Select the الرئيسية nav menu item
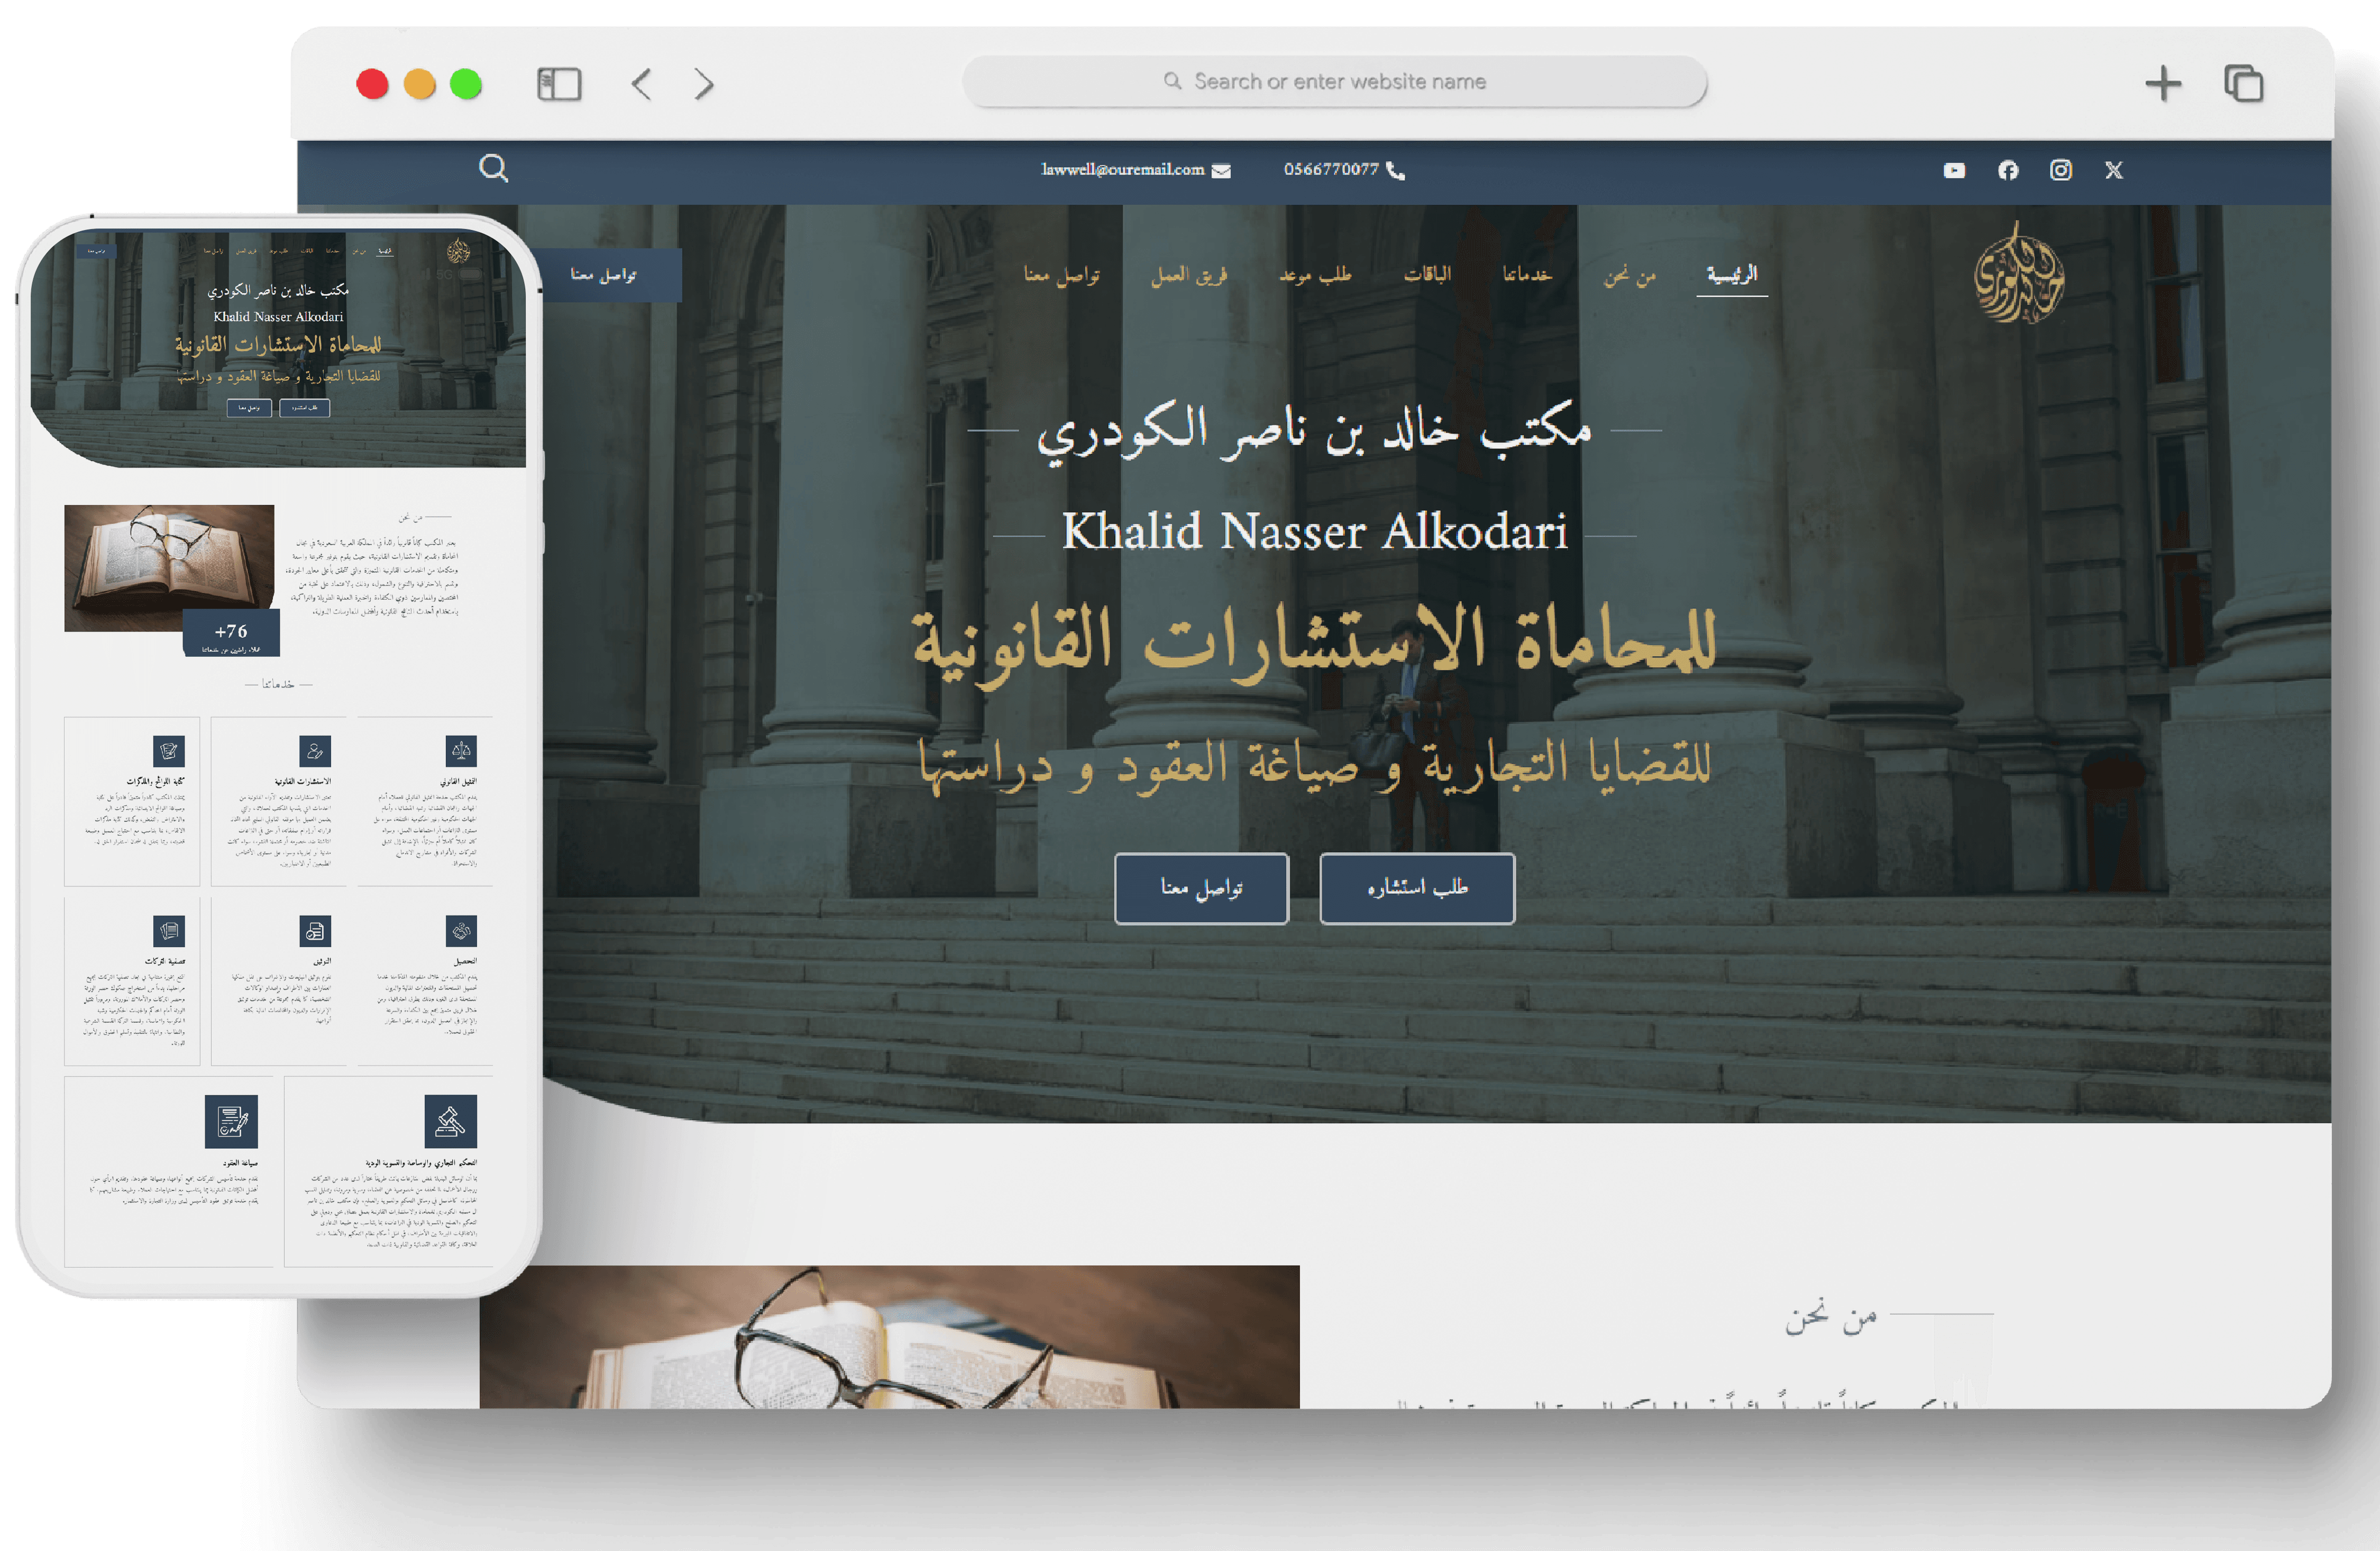Viewport: 2380px width, 1551px height. 1732,274
